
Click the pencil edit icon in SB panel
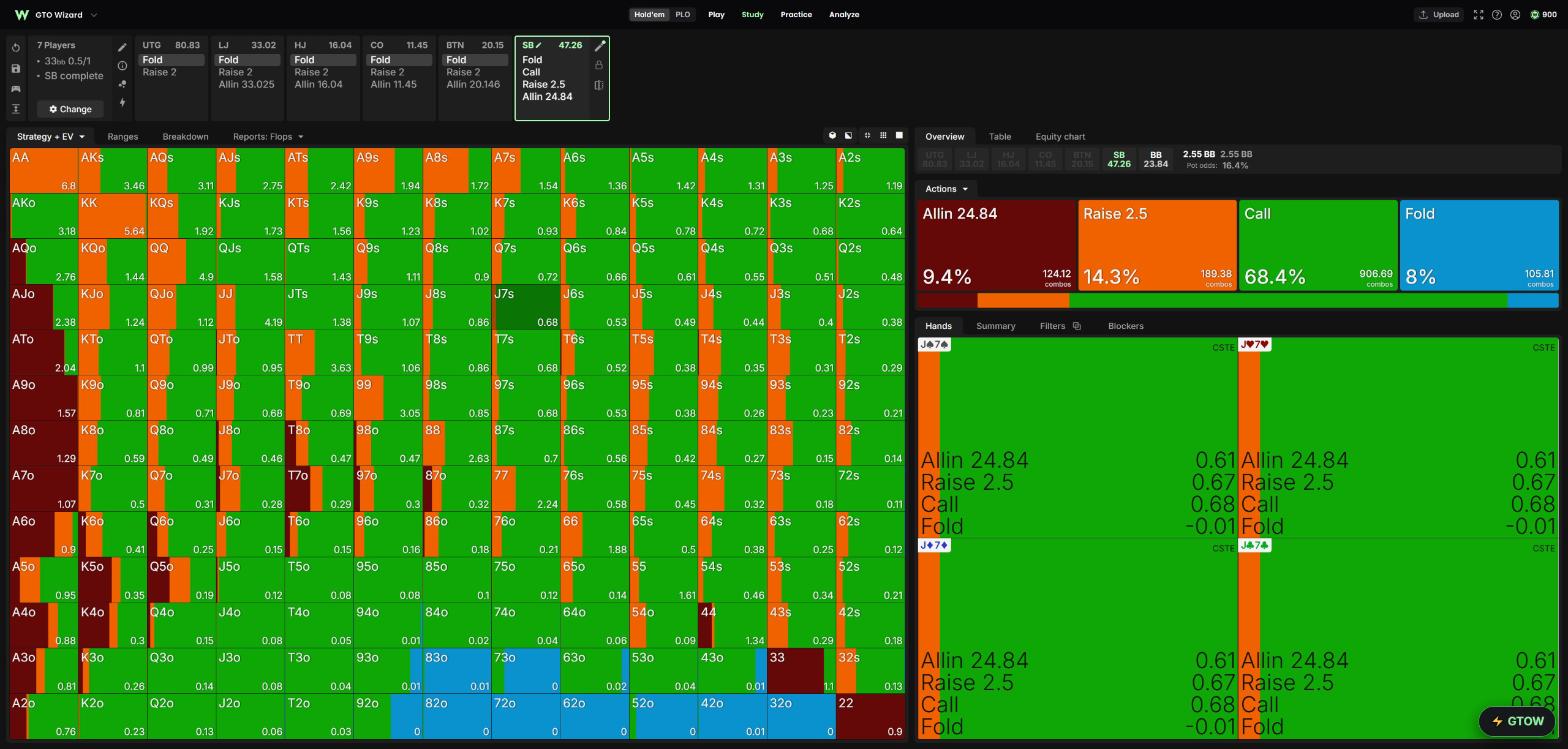(x=600, y=46)
